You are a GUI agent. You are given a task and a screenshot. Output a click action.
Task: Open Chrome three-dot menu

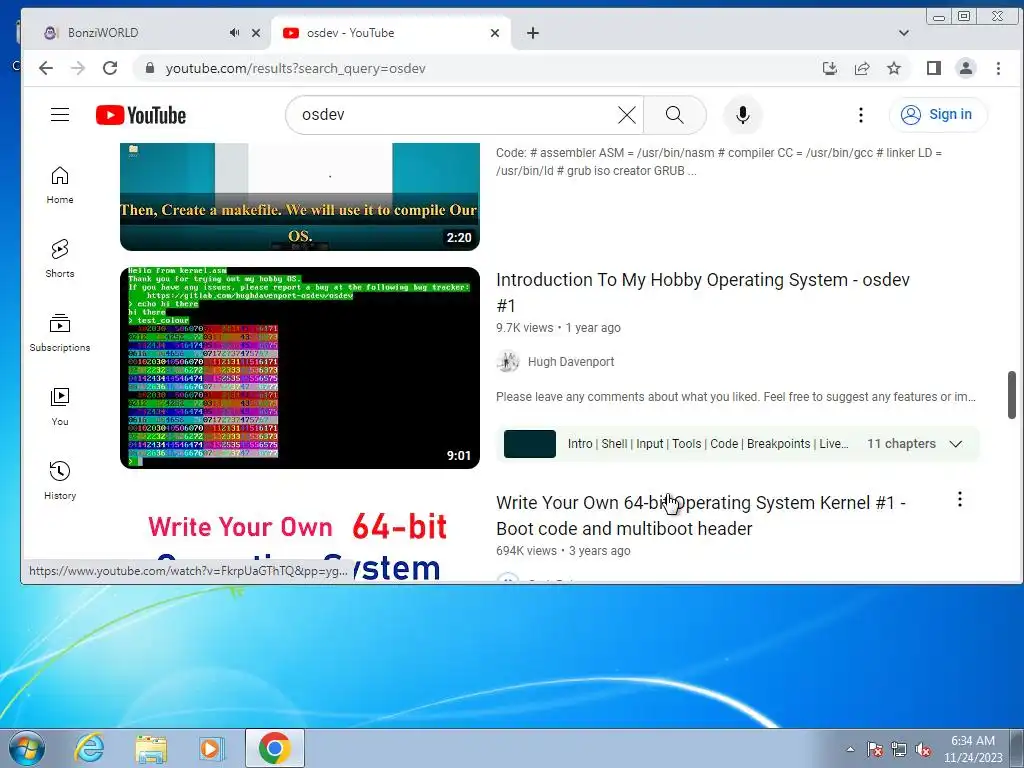998,68
